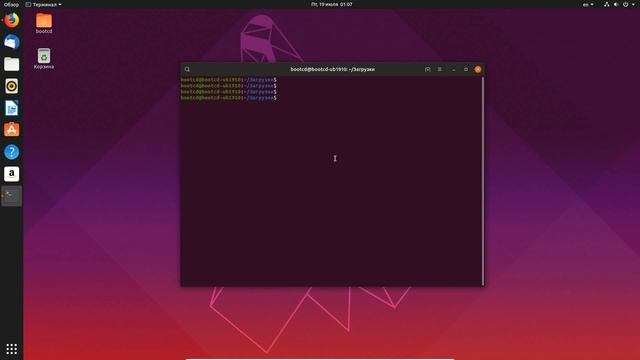Open the clock and calendar panel
Viewport: 640px width, 360px height.
331,4
